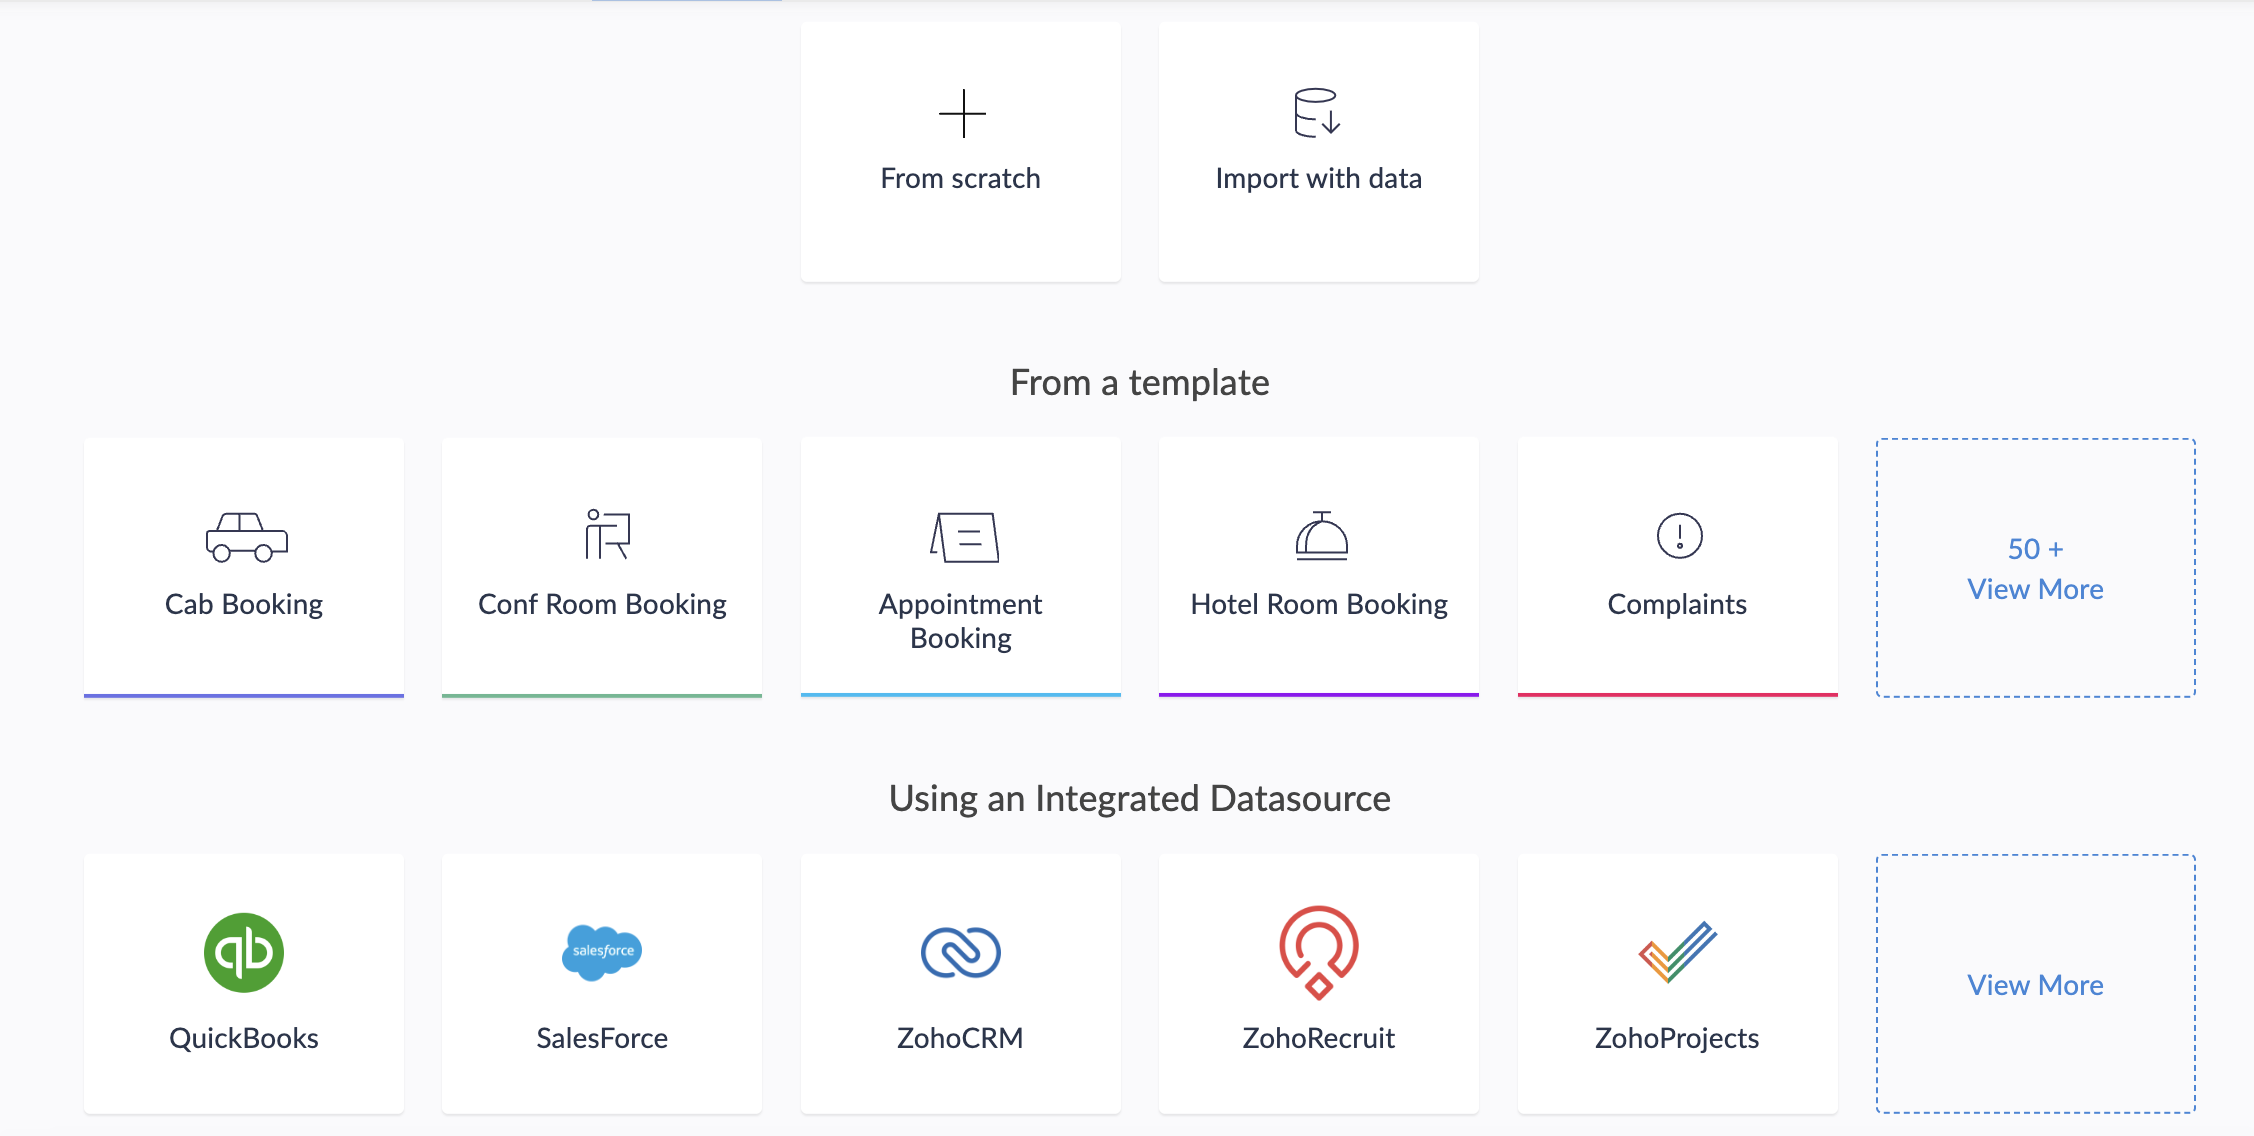Click the Hotel Room Booking label

[1319, 605]
